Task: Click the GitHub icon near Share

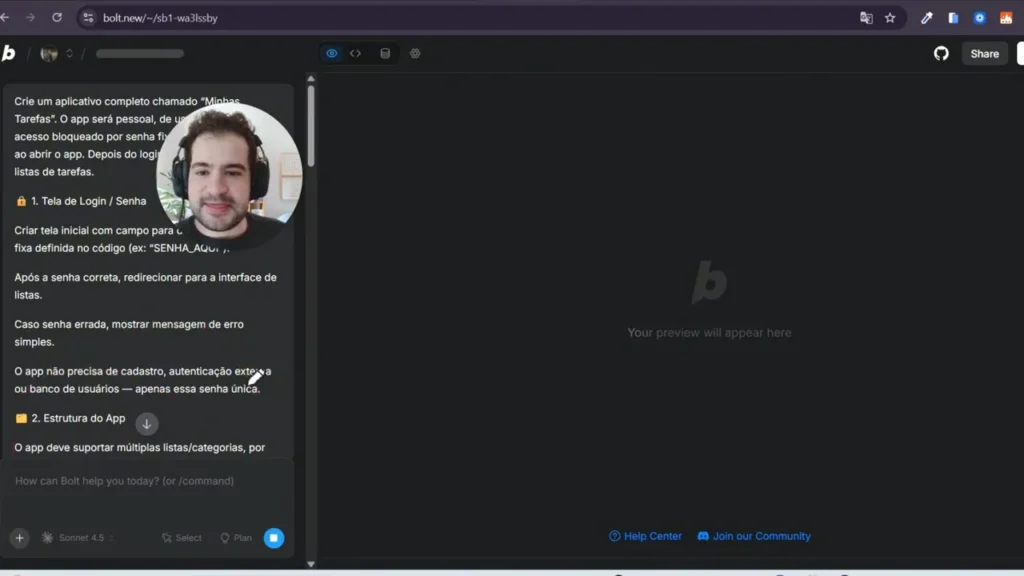Action: point(941,53)
